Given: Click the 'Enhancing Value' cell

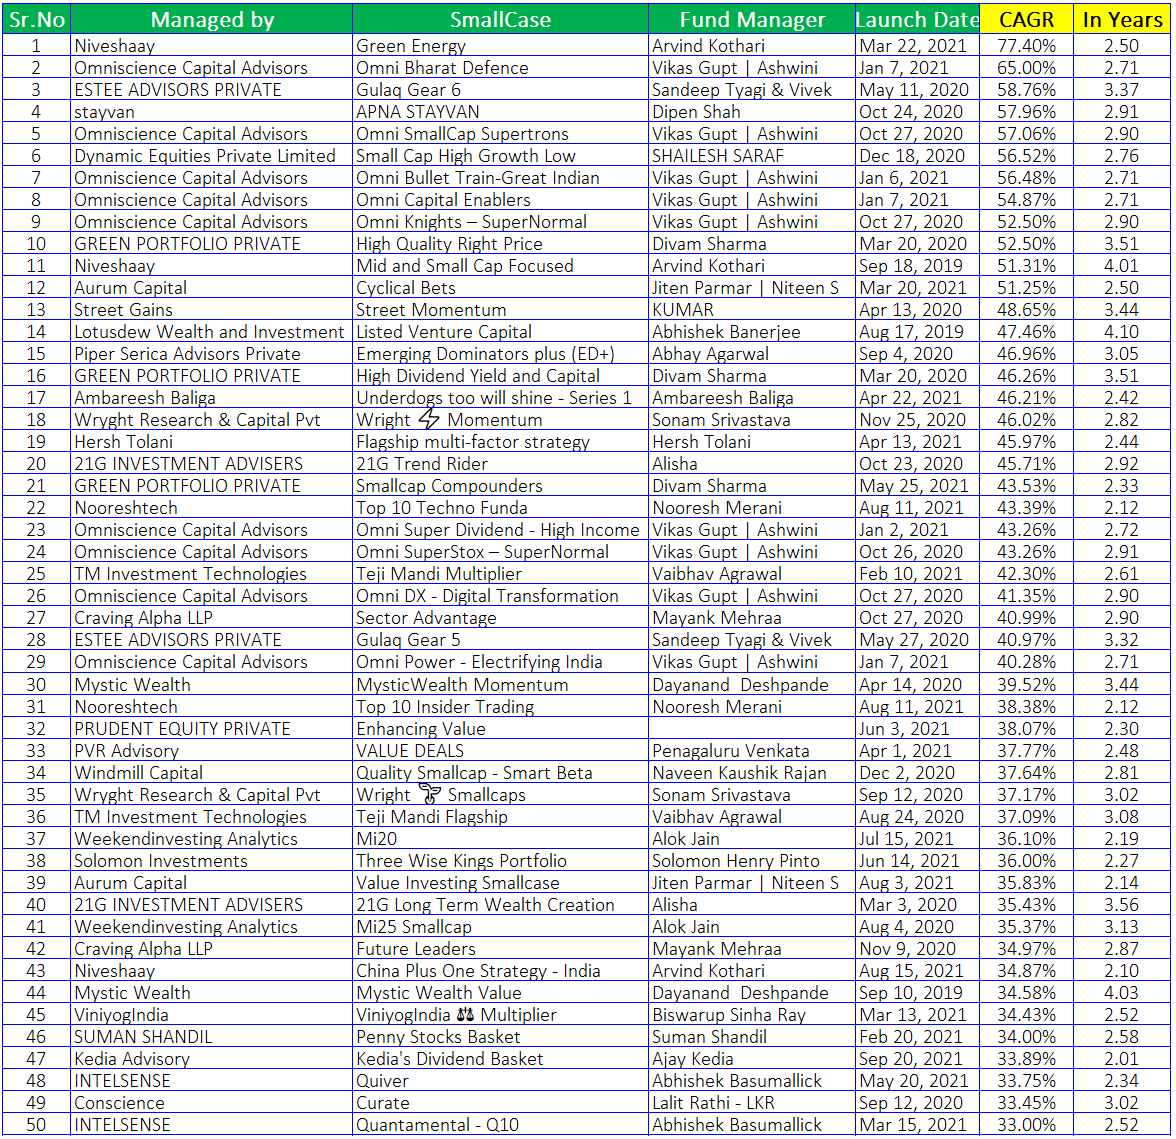Looking at the screenshot, I should point(500,729).
